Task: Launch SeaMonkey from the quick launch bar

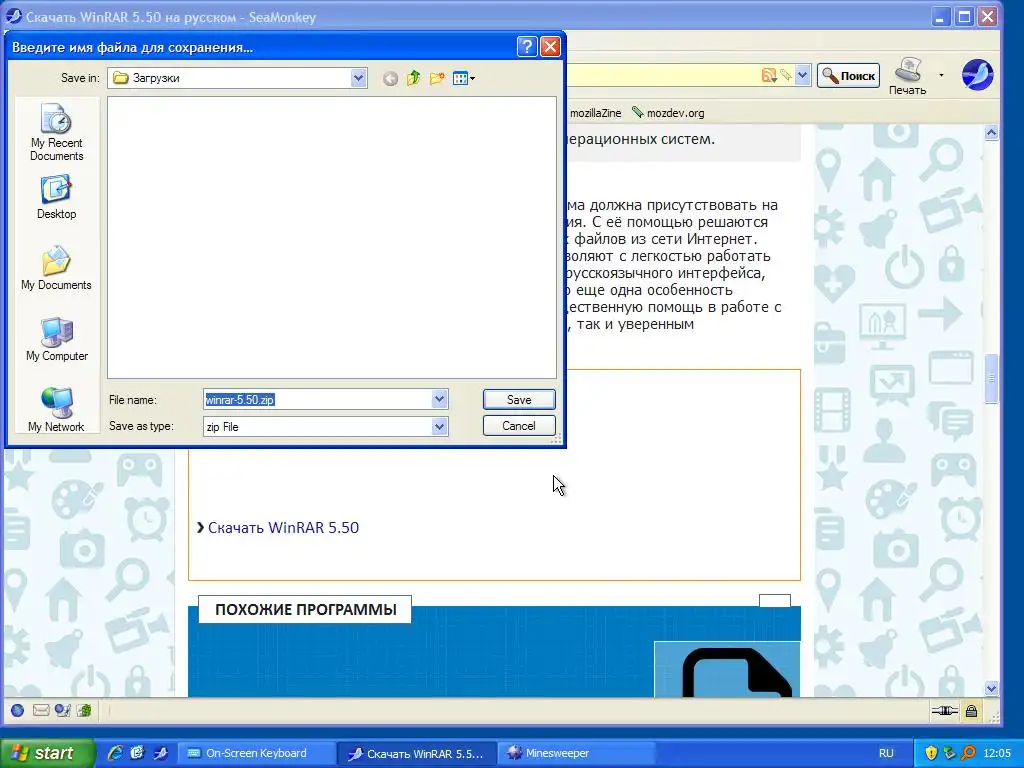Action: point(160,753)
